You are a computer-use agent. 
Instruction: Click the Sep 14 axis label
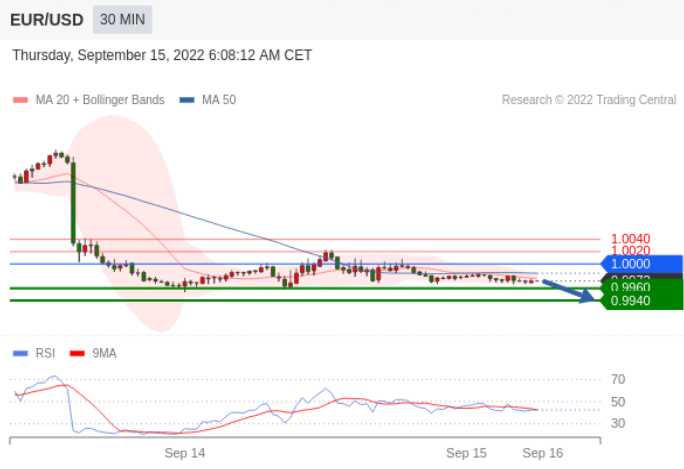click(185, 453)
